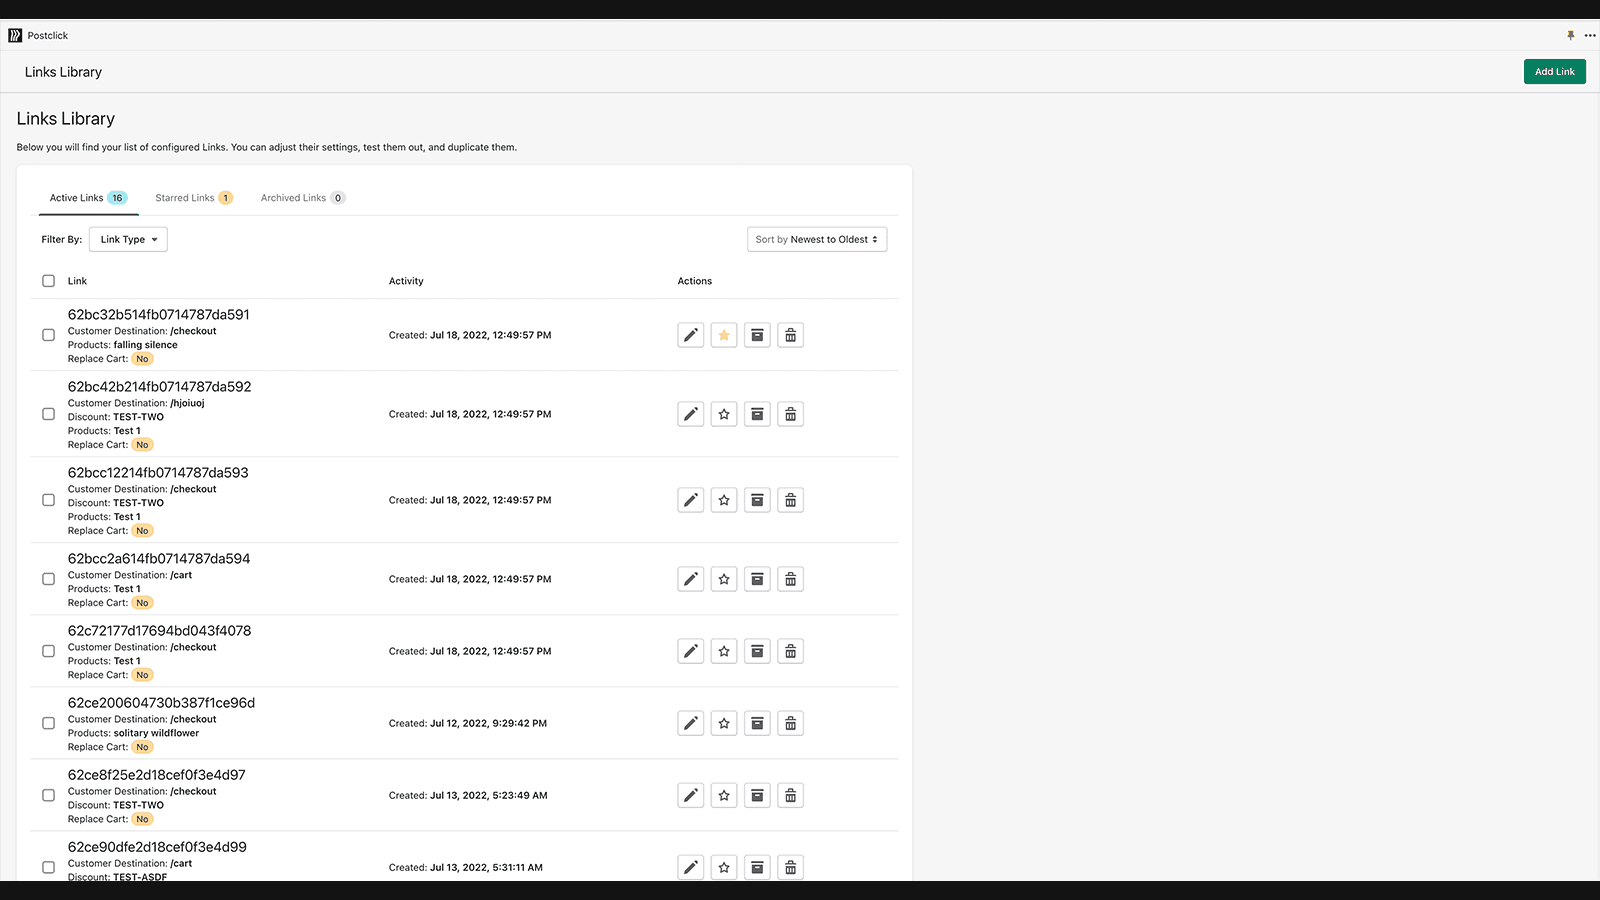
Task: Open link title 62bcc12214fb0714787da593
Action: click(158, 473)
